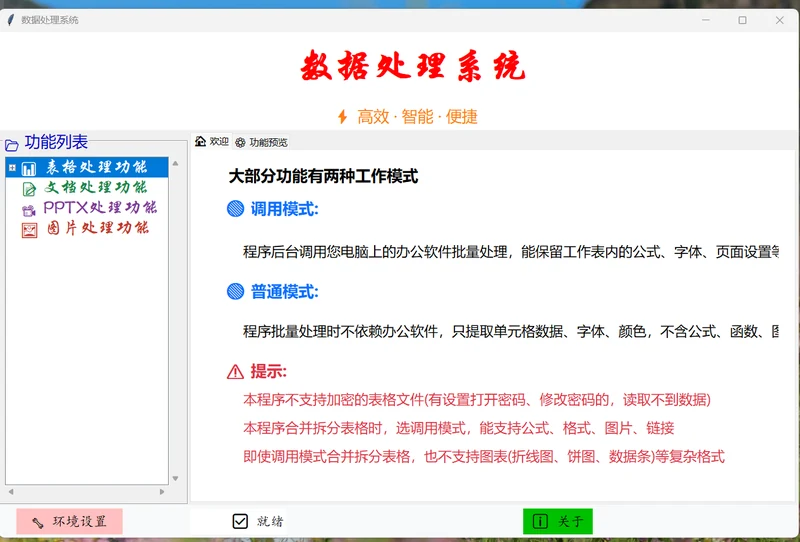Click the 就绪 status text

(x=270, y=521)
